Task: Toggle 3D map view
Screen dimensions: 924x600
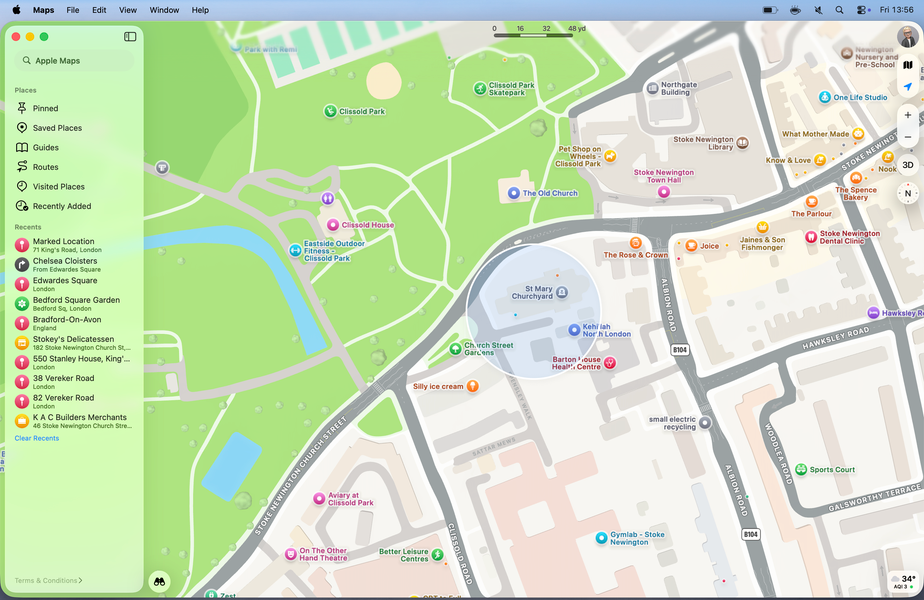Action: point(908,165)
